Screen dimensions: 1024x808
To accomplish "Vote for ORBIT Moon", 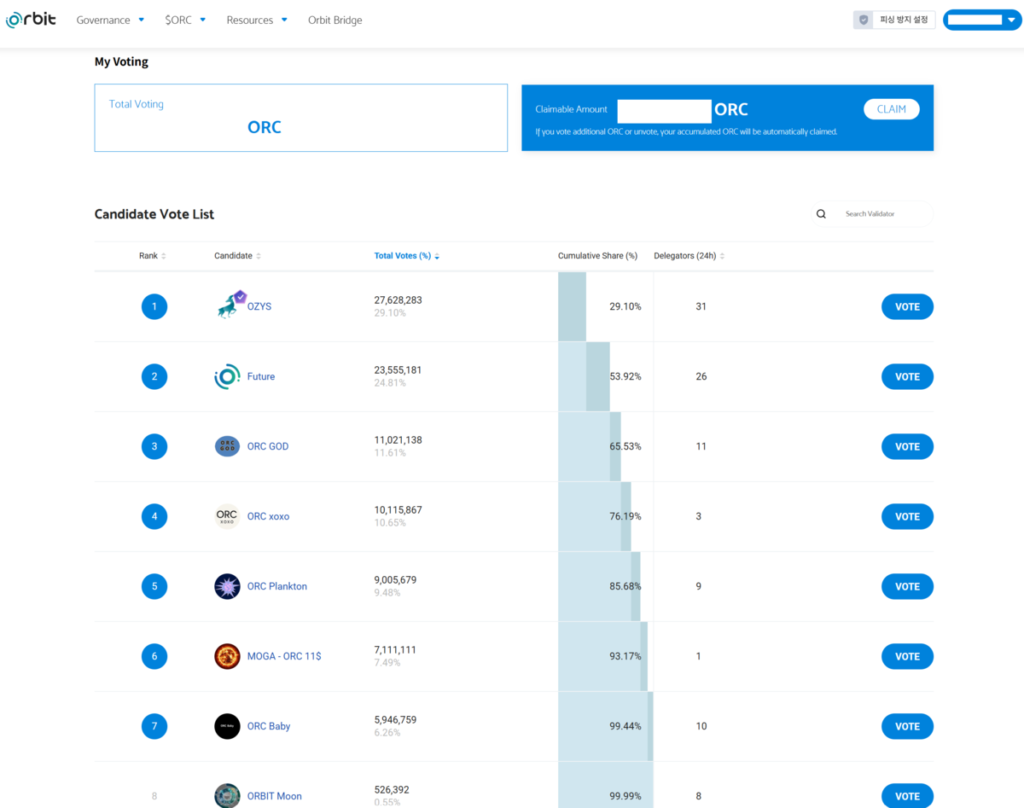I will (907, 796).
